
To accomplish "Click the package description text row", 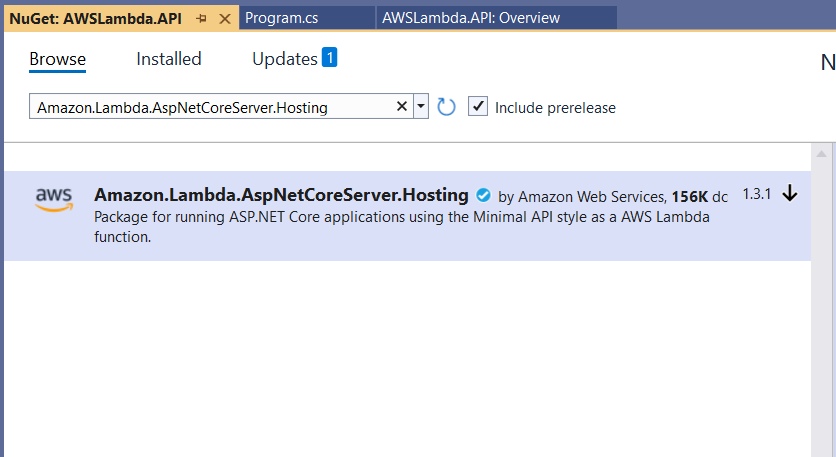I will pos(401,227).
